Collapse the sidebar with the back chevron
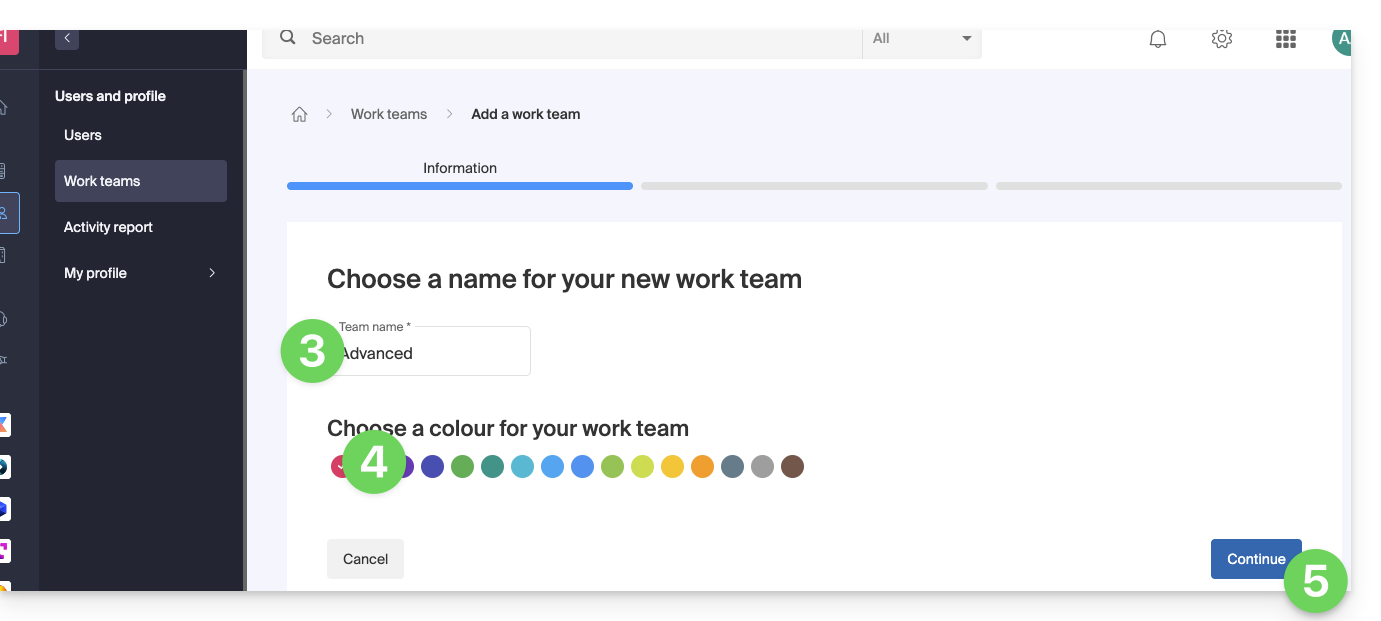Viewport: 1381px width, 621px height. coord(67,38)
